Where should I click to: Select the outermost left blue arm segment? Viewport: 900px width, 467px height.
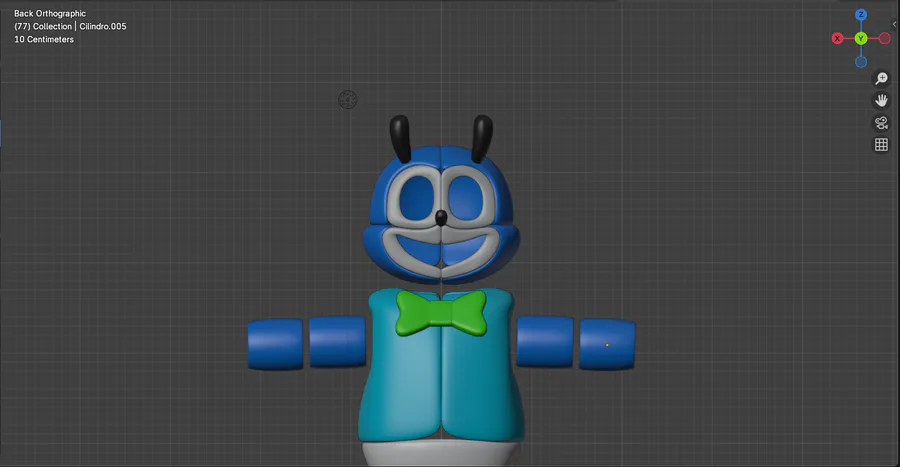click(x=276, y=344)
